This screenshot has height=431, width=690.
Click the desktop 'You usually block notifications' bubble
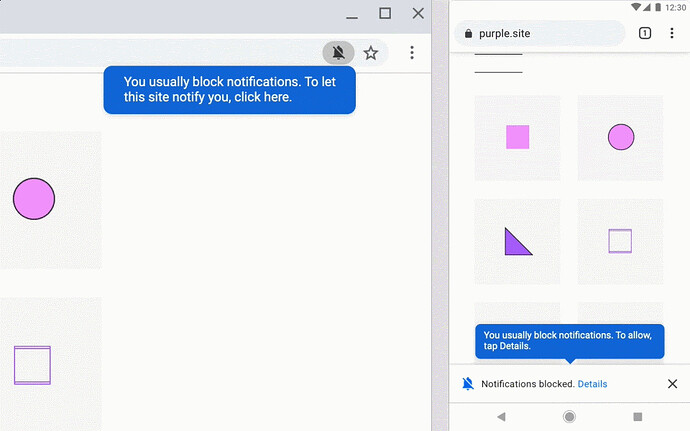pos(229,90)
